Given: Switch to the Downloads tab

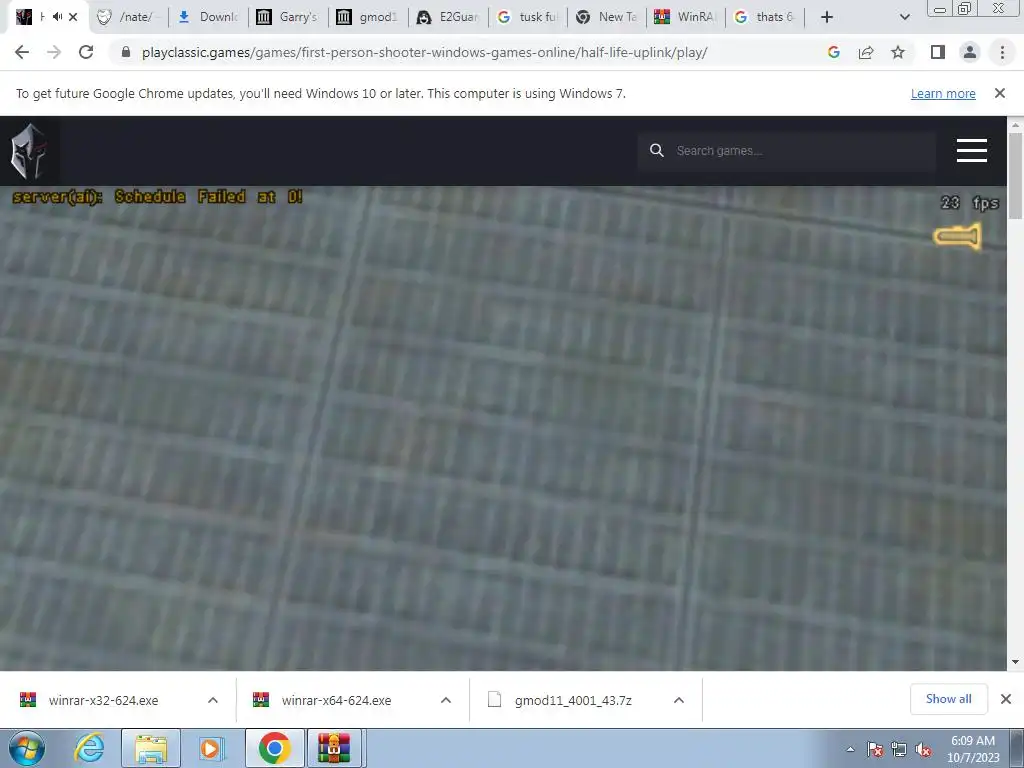Looking at the screenshot, I should (208, 17).
